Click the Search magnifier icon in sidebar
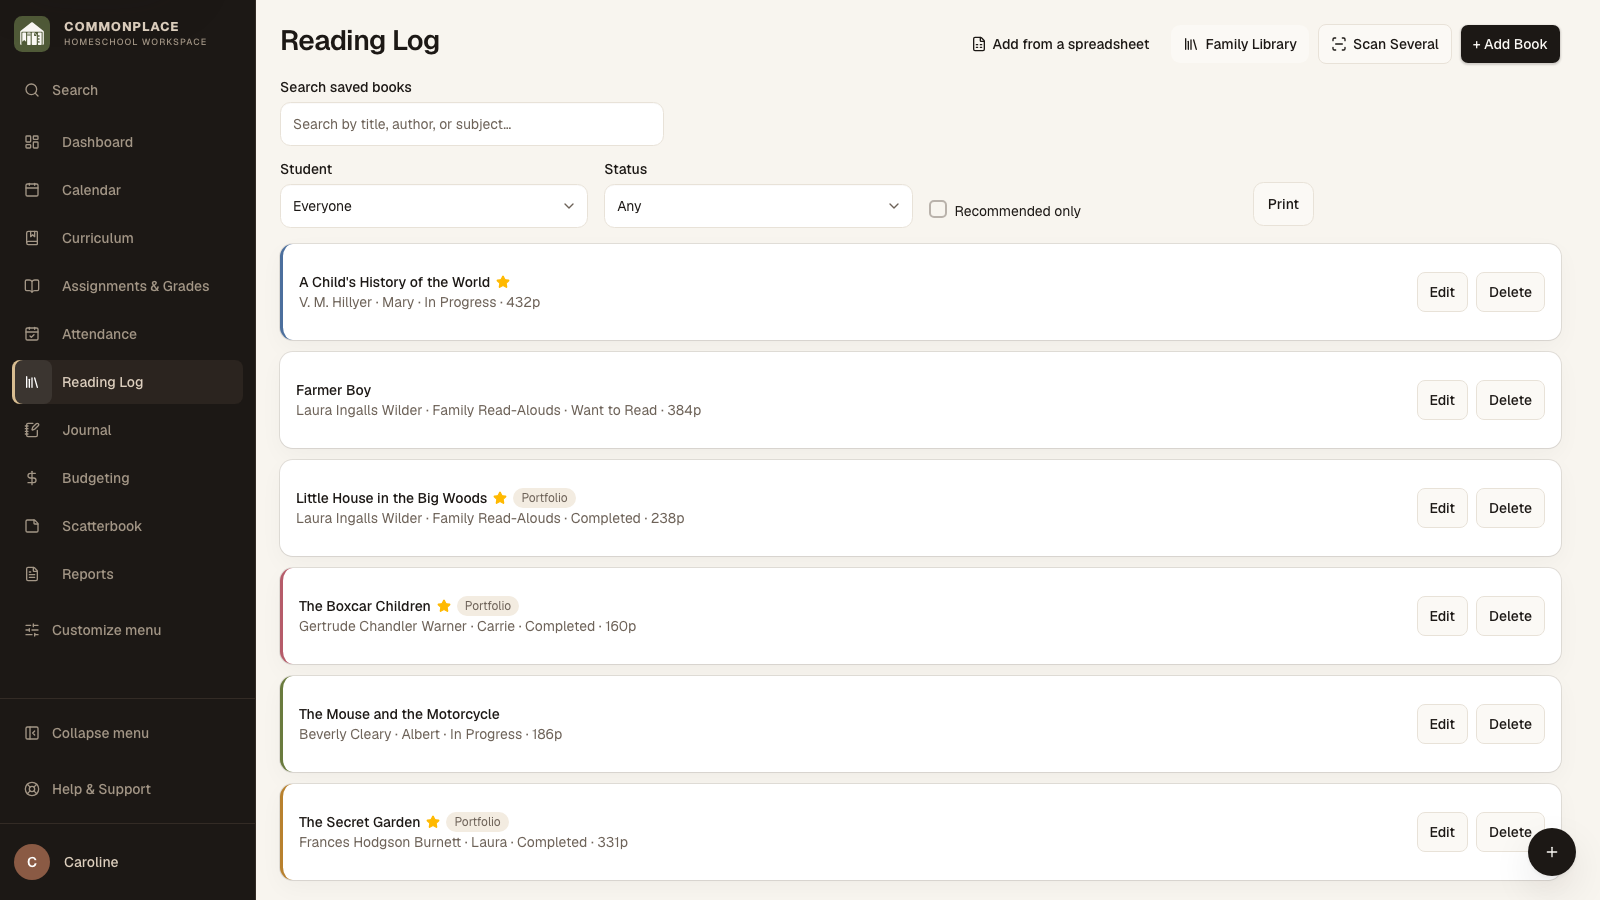 point(32,90)
